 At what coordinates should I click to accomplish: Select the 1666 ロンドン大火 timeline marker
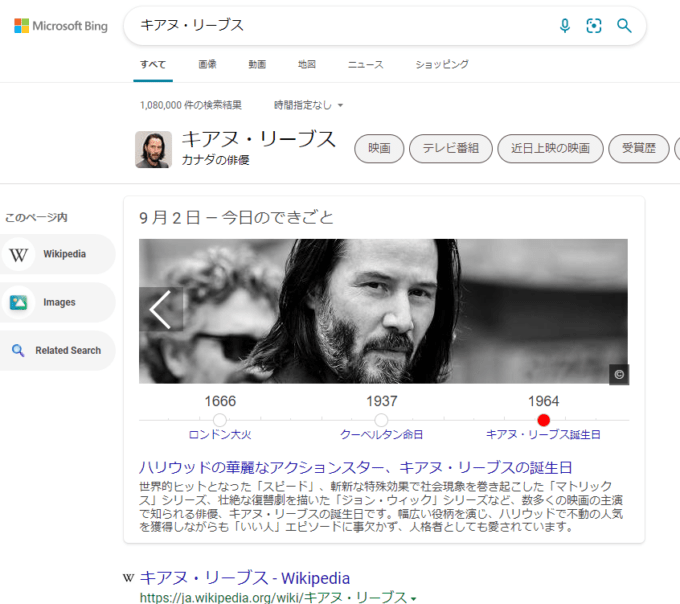pyautogui.click(x=220, y=420)
